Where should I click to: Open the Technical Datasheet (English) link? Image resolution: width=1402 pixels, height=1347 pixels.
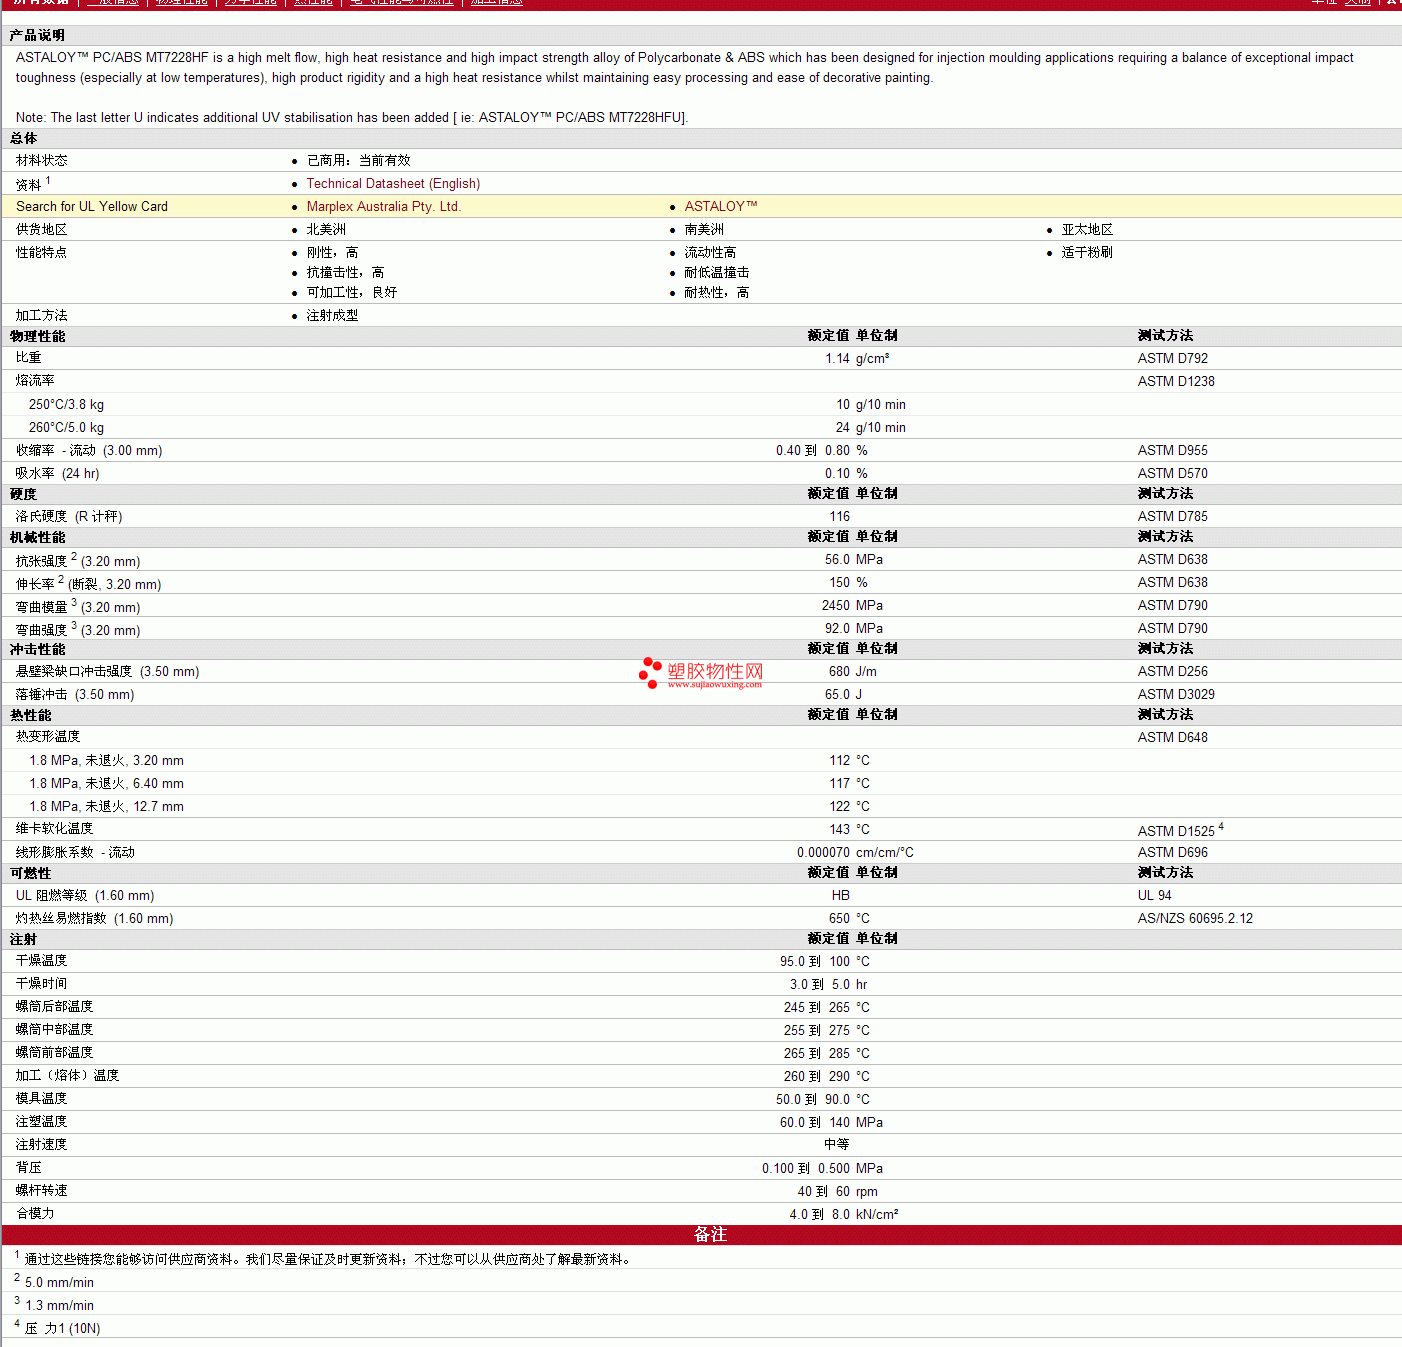[393, 184]
